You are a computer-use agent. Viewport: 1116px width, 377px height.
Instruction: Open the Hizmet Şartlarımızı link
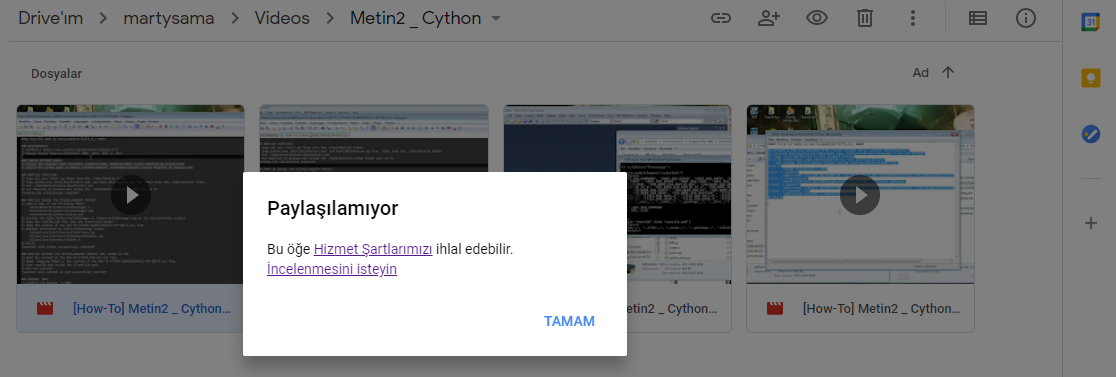click(373, 250)
